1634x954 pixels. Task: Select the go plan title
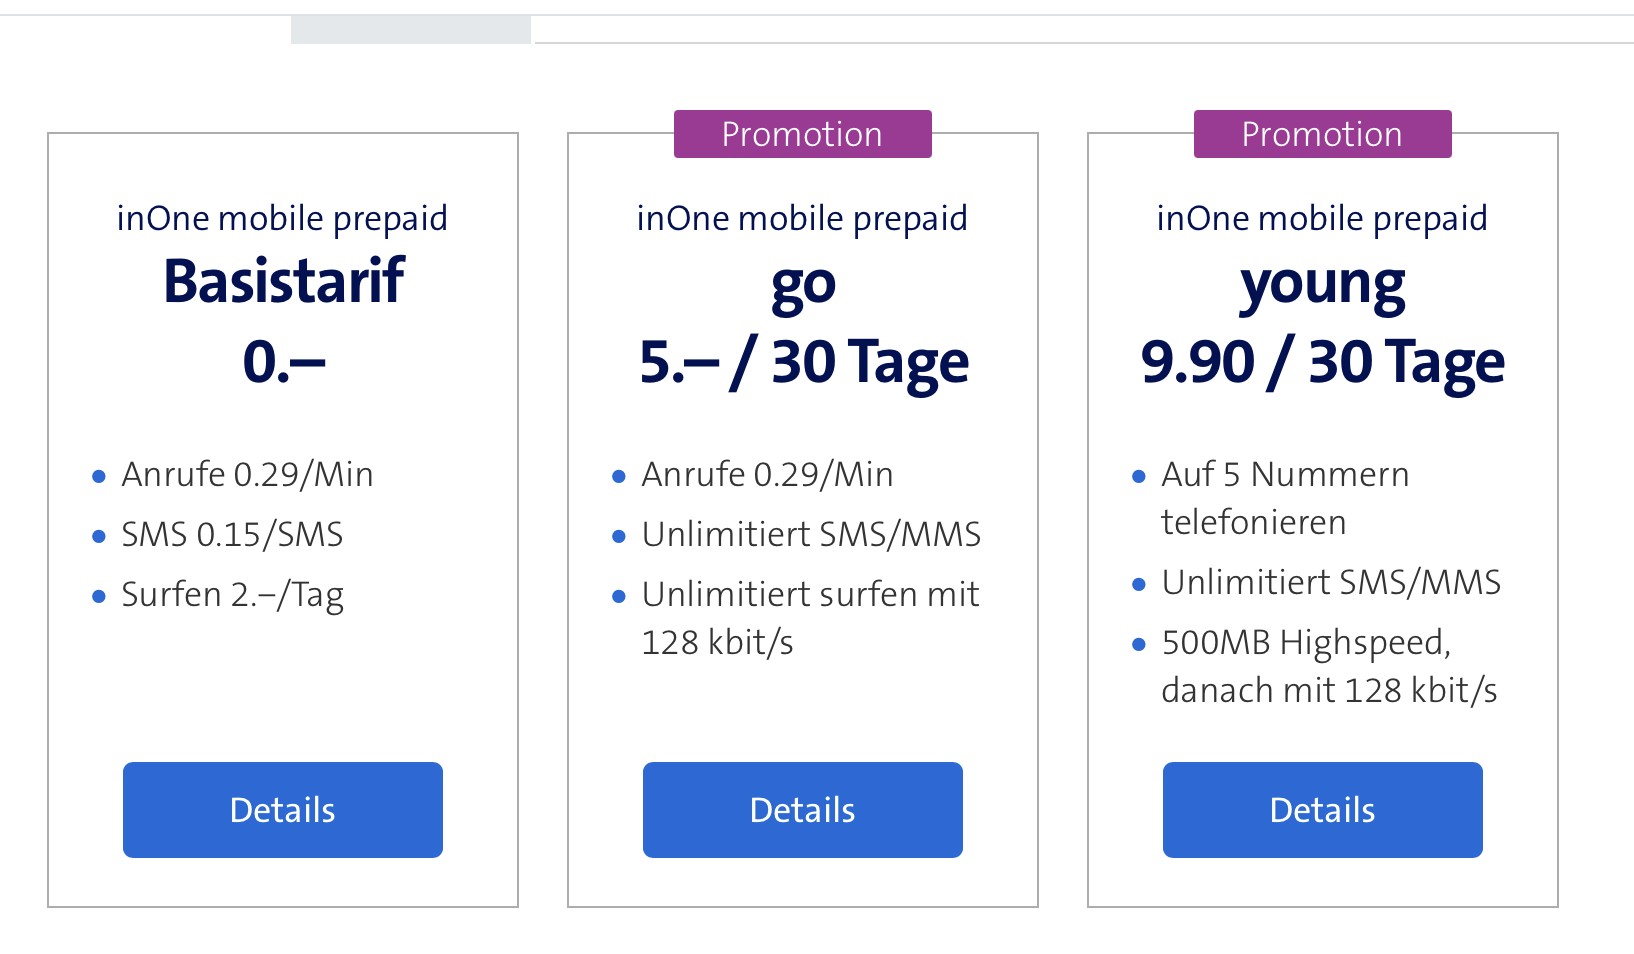tap(802, 285)
